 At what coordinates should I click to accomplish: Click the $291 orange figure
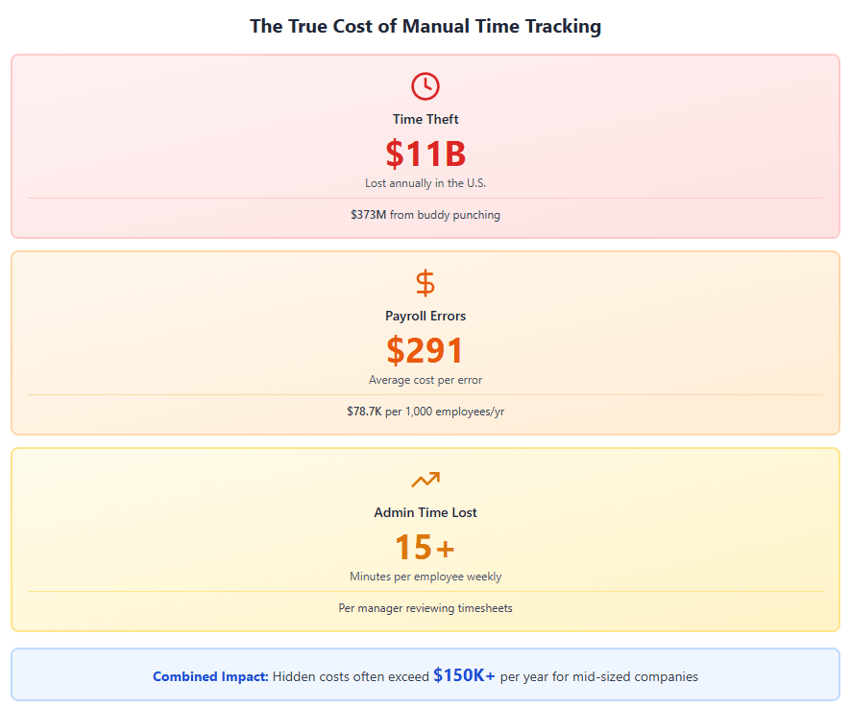point(425,351)
